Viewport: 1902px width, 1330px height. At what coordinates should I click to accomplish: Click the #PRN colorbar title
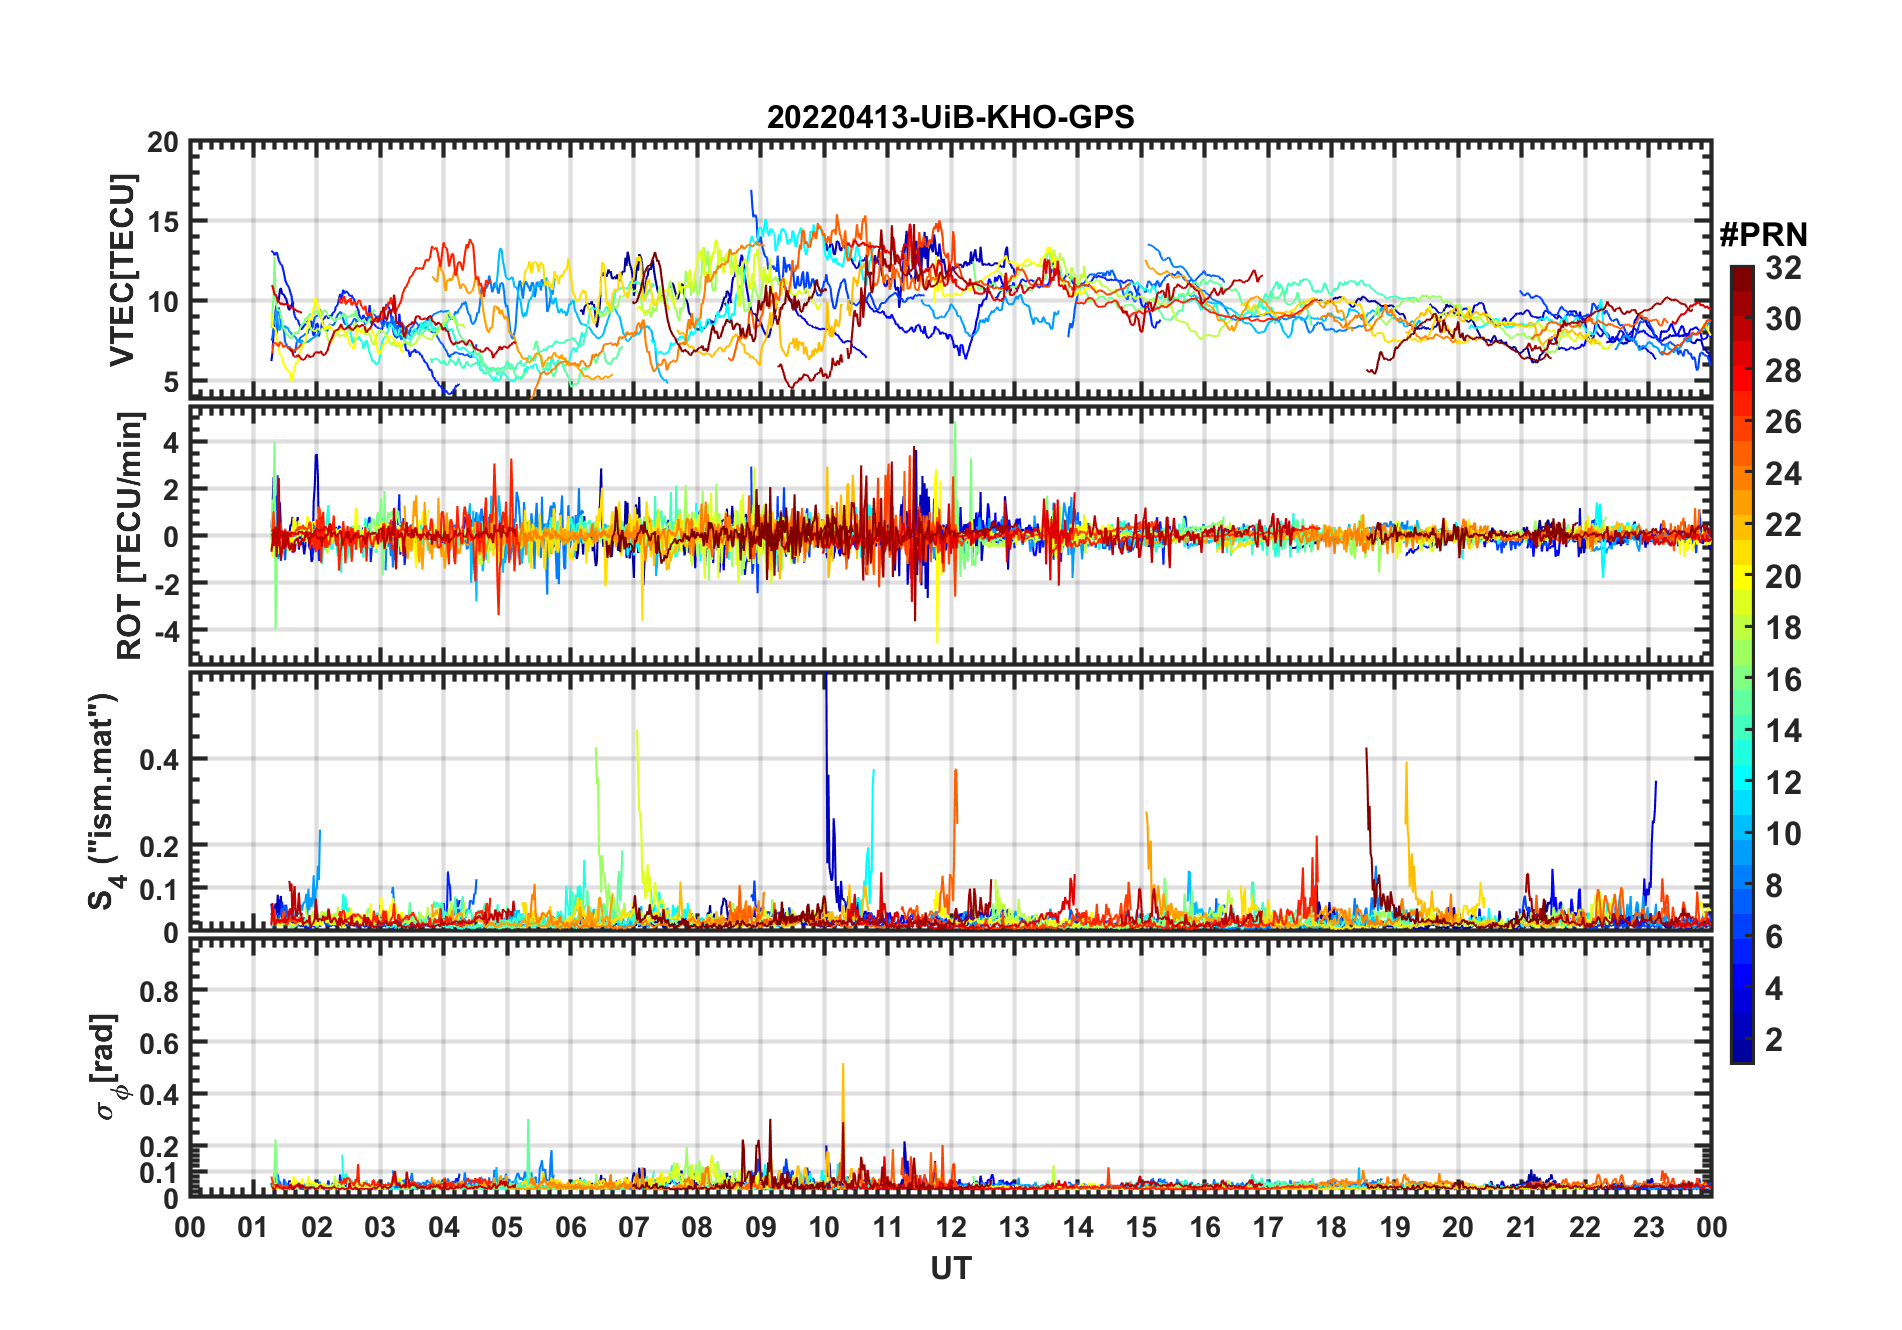point(1763,235)
